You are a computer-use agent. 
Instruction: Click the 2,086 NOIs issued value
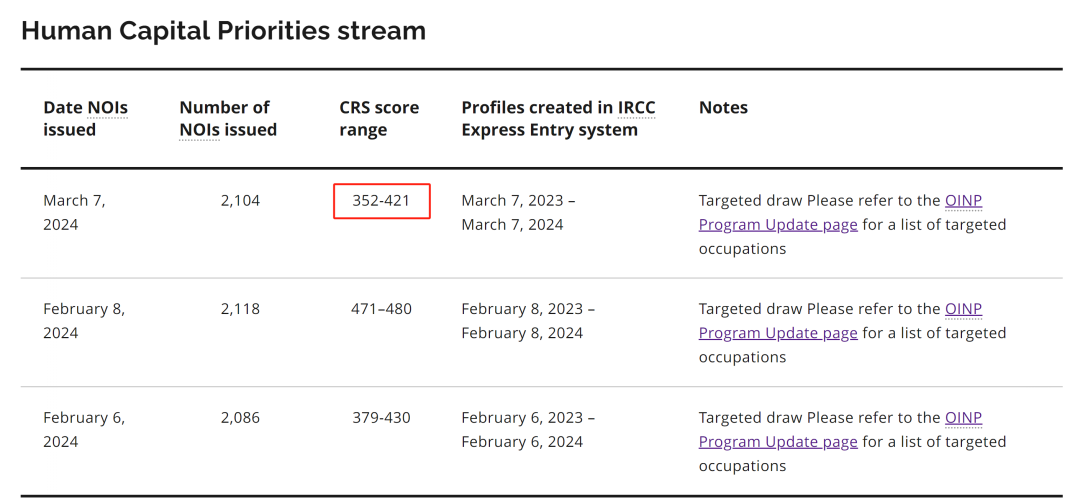(x=240, y=418)
